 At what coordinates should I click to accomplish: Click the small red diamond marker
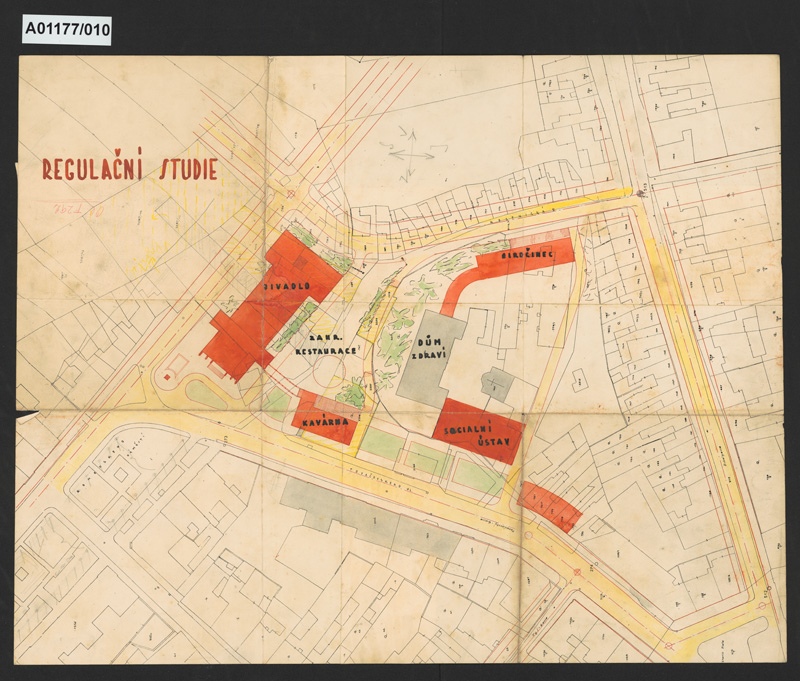click(x=167, y=377)
